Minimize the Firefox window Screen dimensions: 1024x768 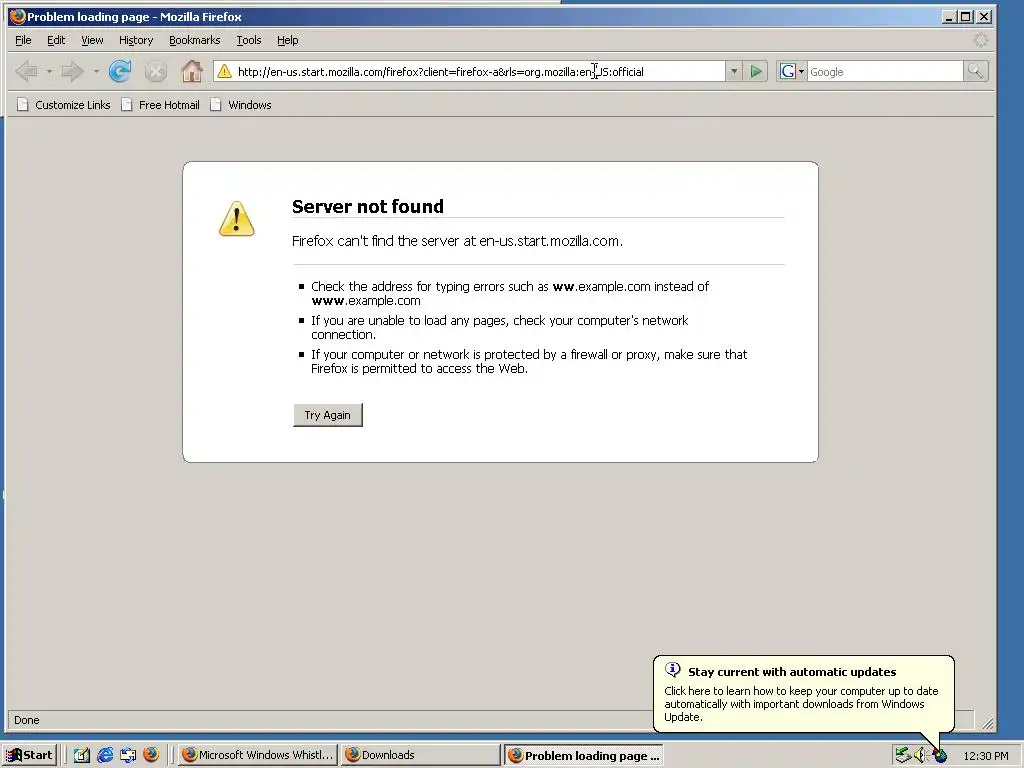(950, 16)
